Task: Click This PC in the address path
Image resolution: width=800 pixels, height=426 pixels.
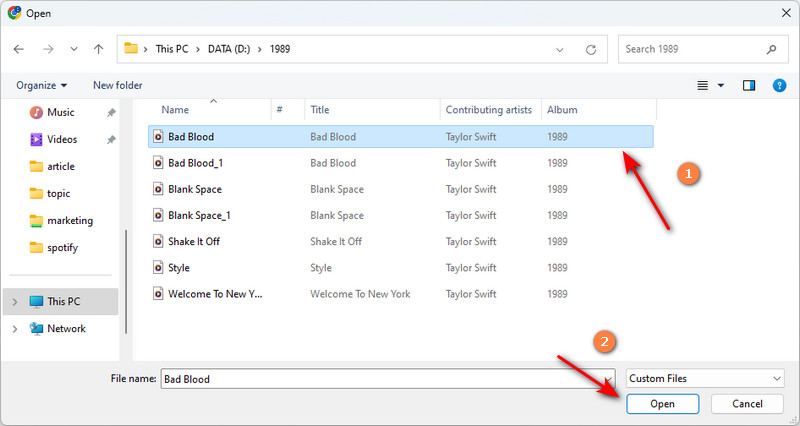Action: coord(172,49)
